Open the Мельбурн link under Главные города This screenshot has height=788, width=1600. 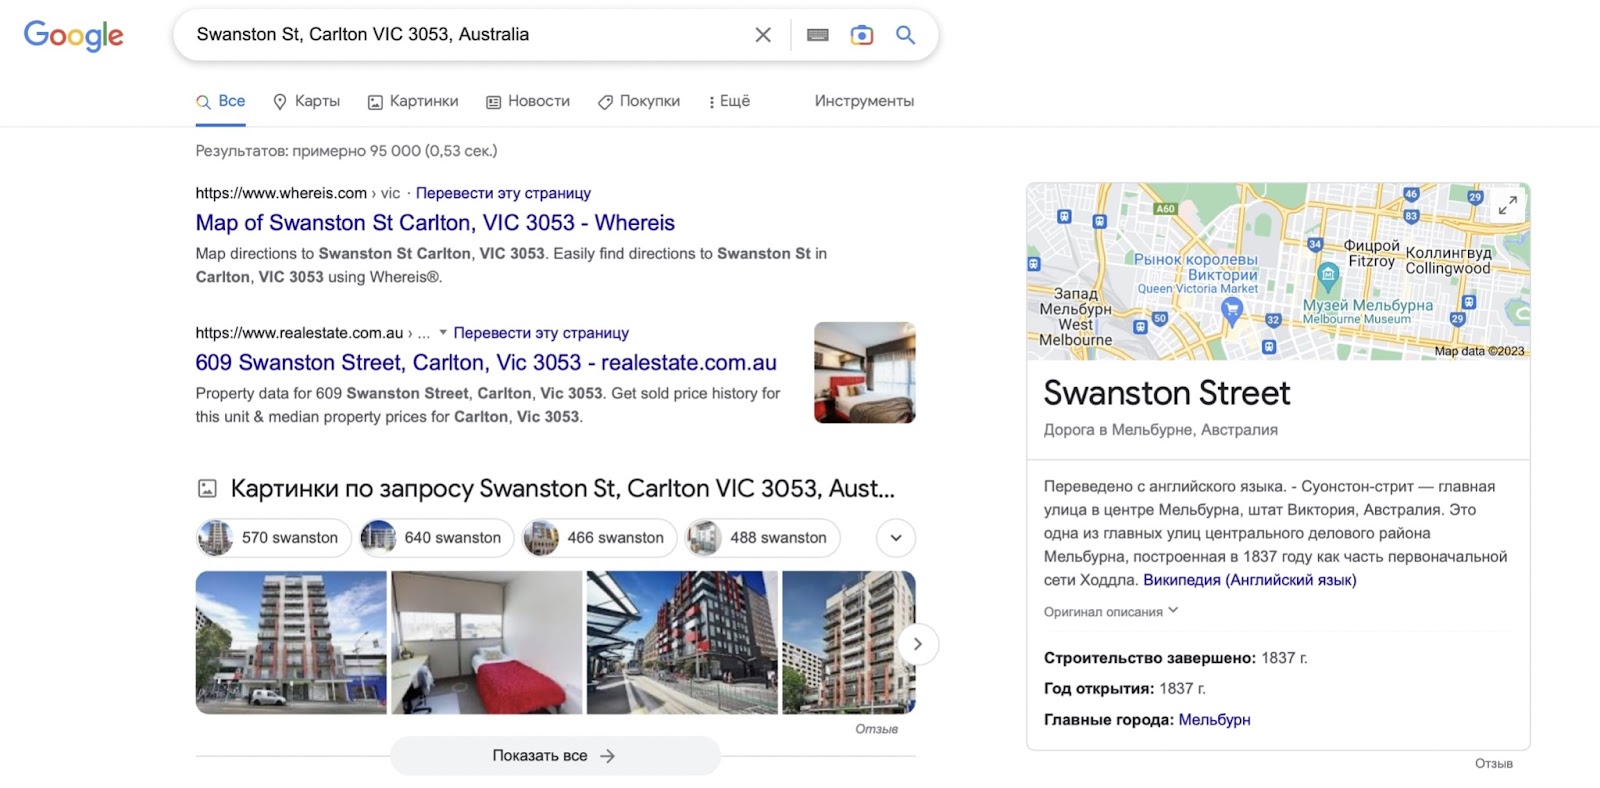pyautogui.click(x=1214, y=720)
